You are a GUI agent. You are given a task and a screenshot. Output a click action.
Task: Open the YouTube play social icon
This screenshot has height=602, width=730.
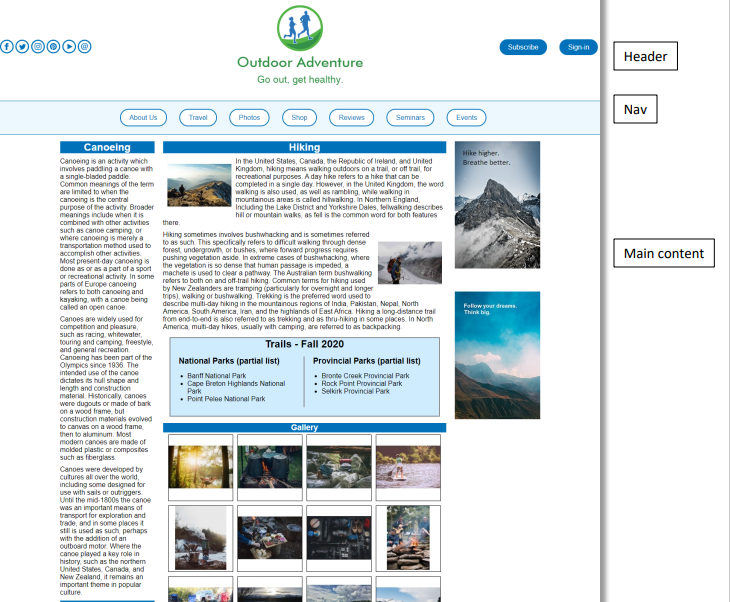[69, 47]
